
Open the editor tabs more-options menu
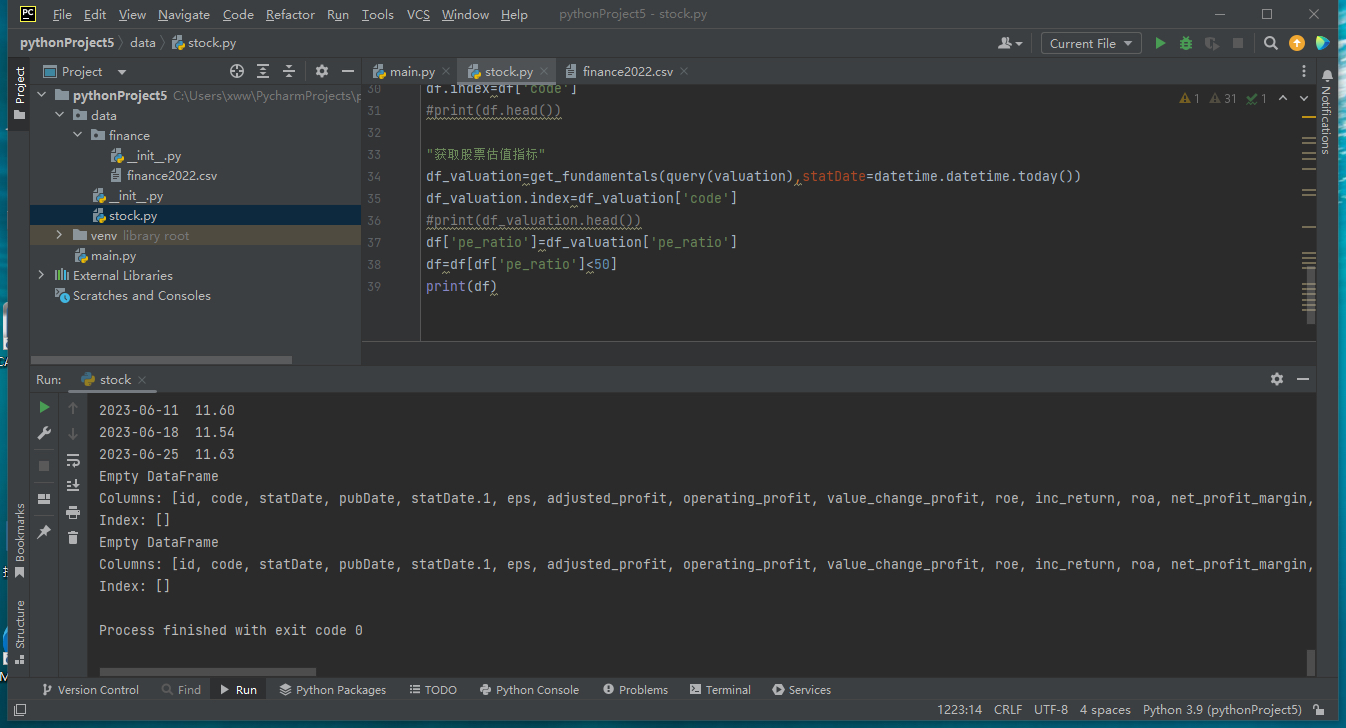[x=1304, y=71]
